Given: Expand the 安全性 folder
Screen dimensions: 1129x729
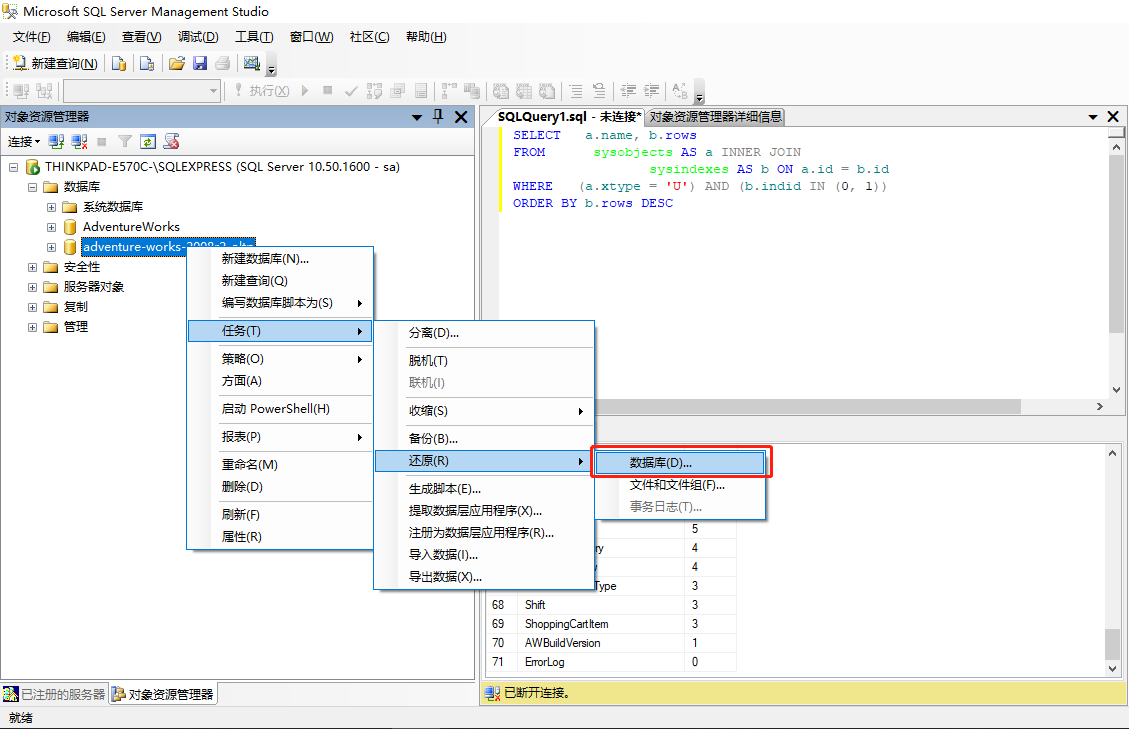Looking at the screenshot, I should [x=32, y=267].
